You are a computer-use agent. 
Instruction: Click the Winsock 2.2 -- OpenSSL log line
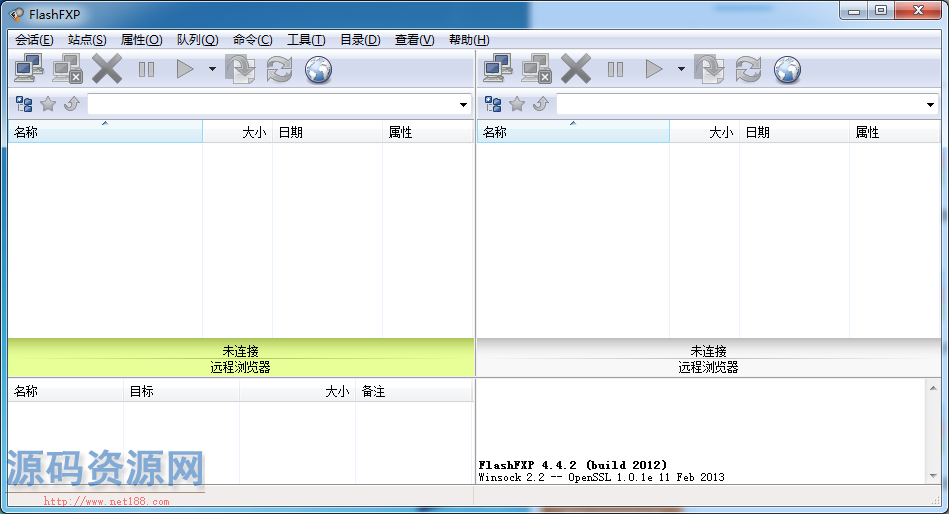tap(601, 477)
